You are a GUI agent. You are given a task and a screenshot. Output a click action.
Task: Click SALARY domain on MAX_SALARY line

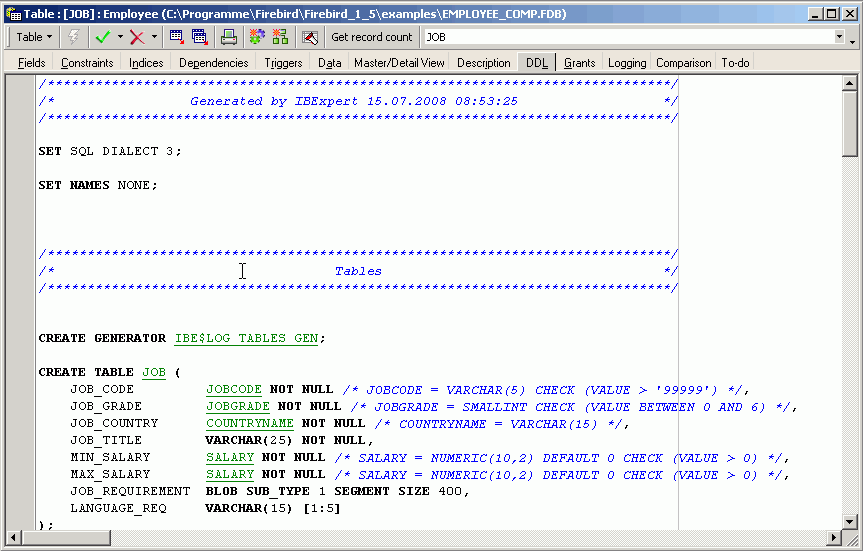pyautogui.click(x=230, y=474)
